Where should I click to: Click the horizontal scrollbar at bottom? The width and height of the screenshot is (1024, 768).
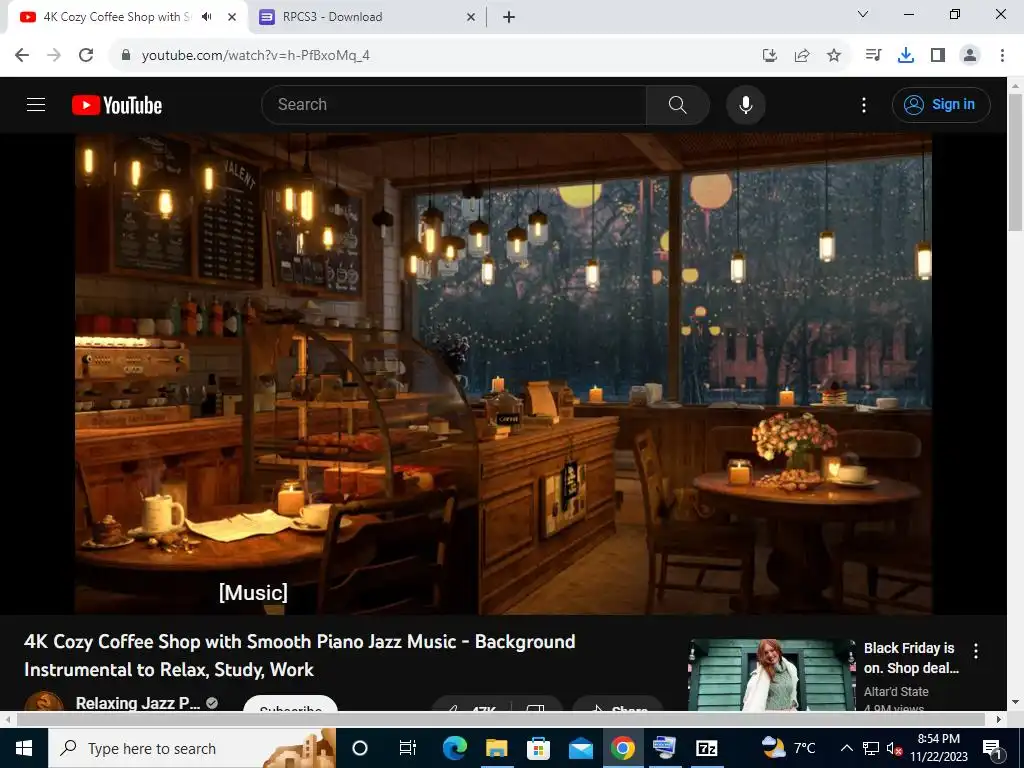(500, 719)
